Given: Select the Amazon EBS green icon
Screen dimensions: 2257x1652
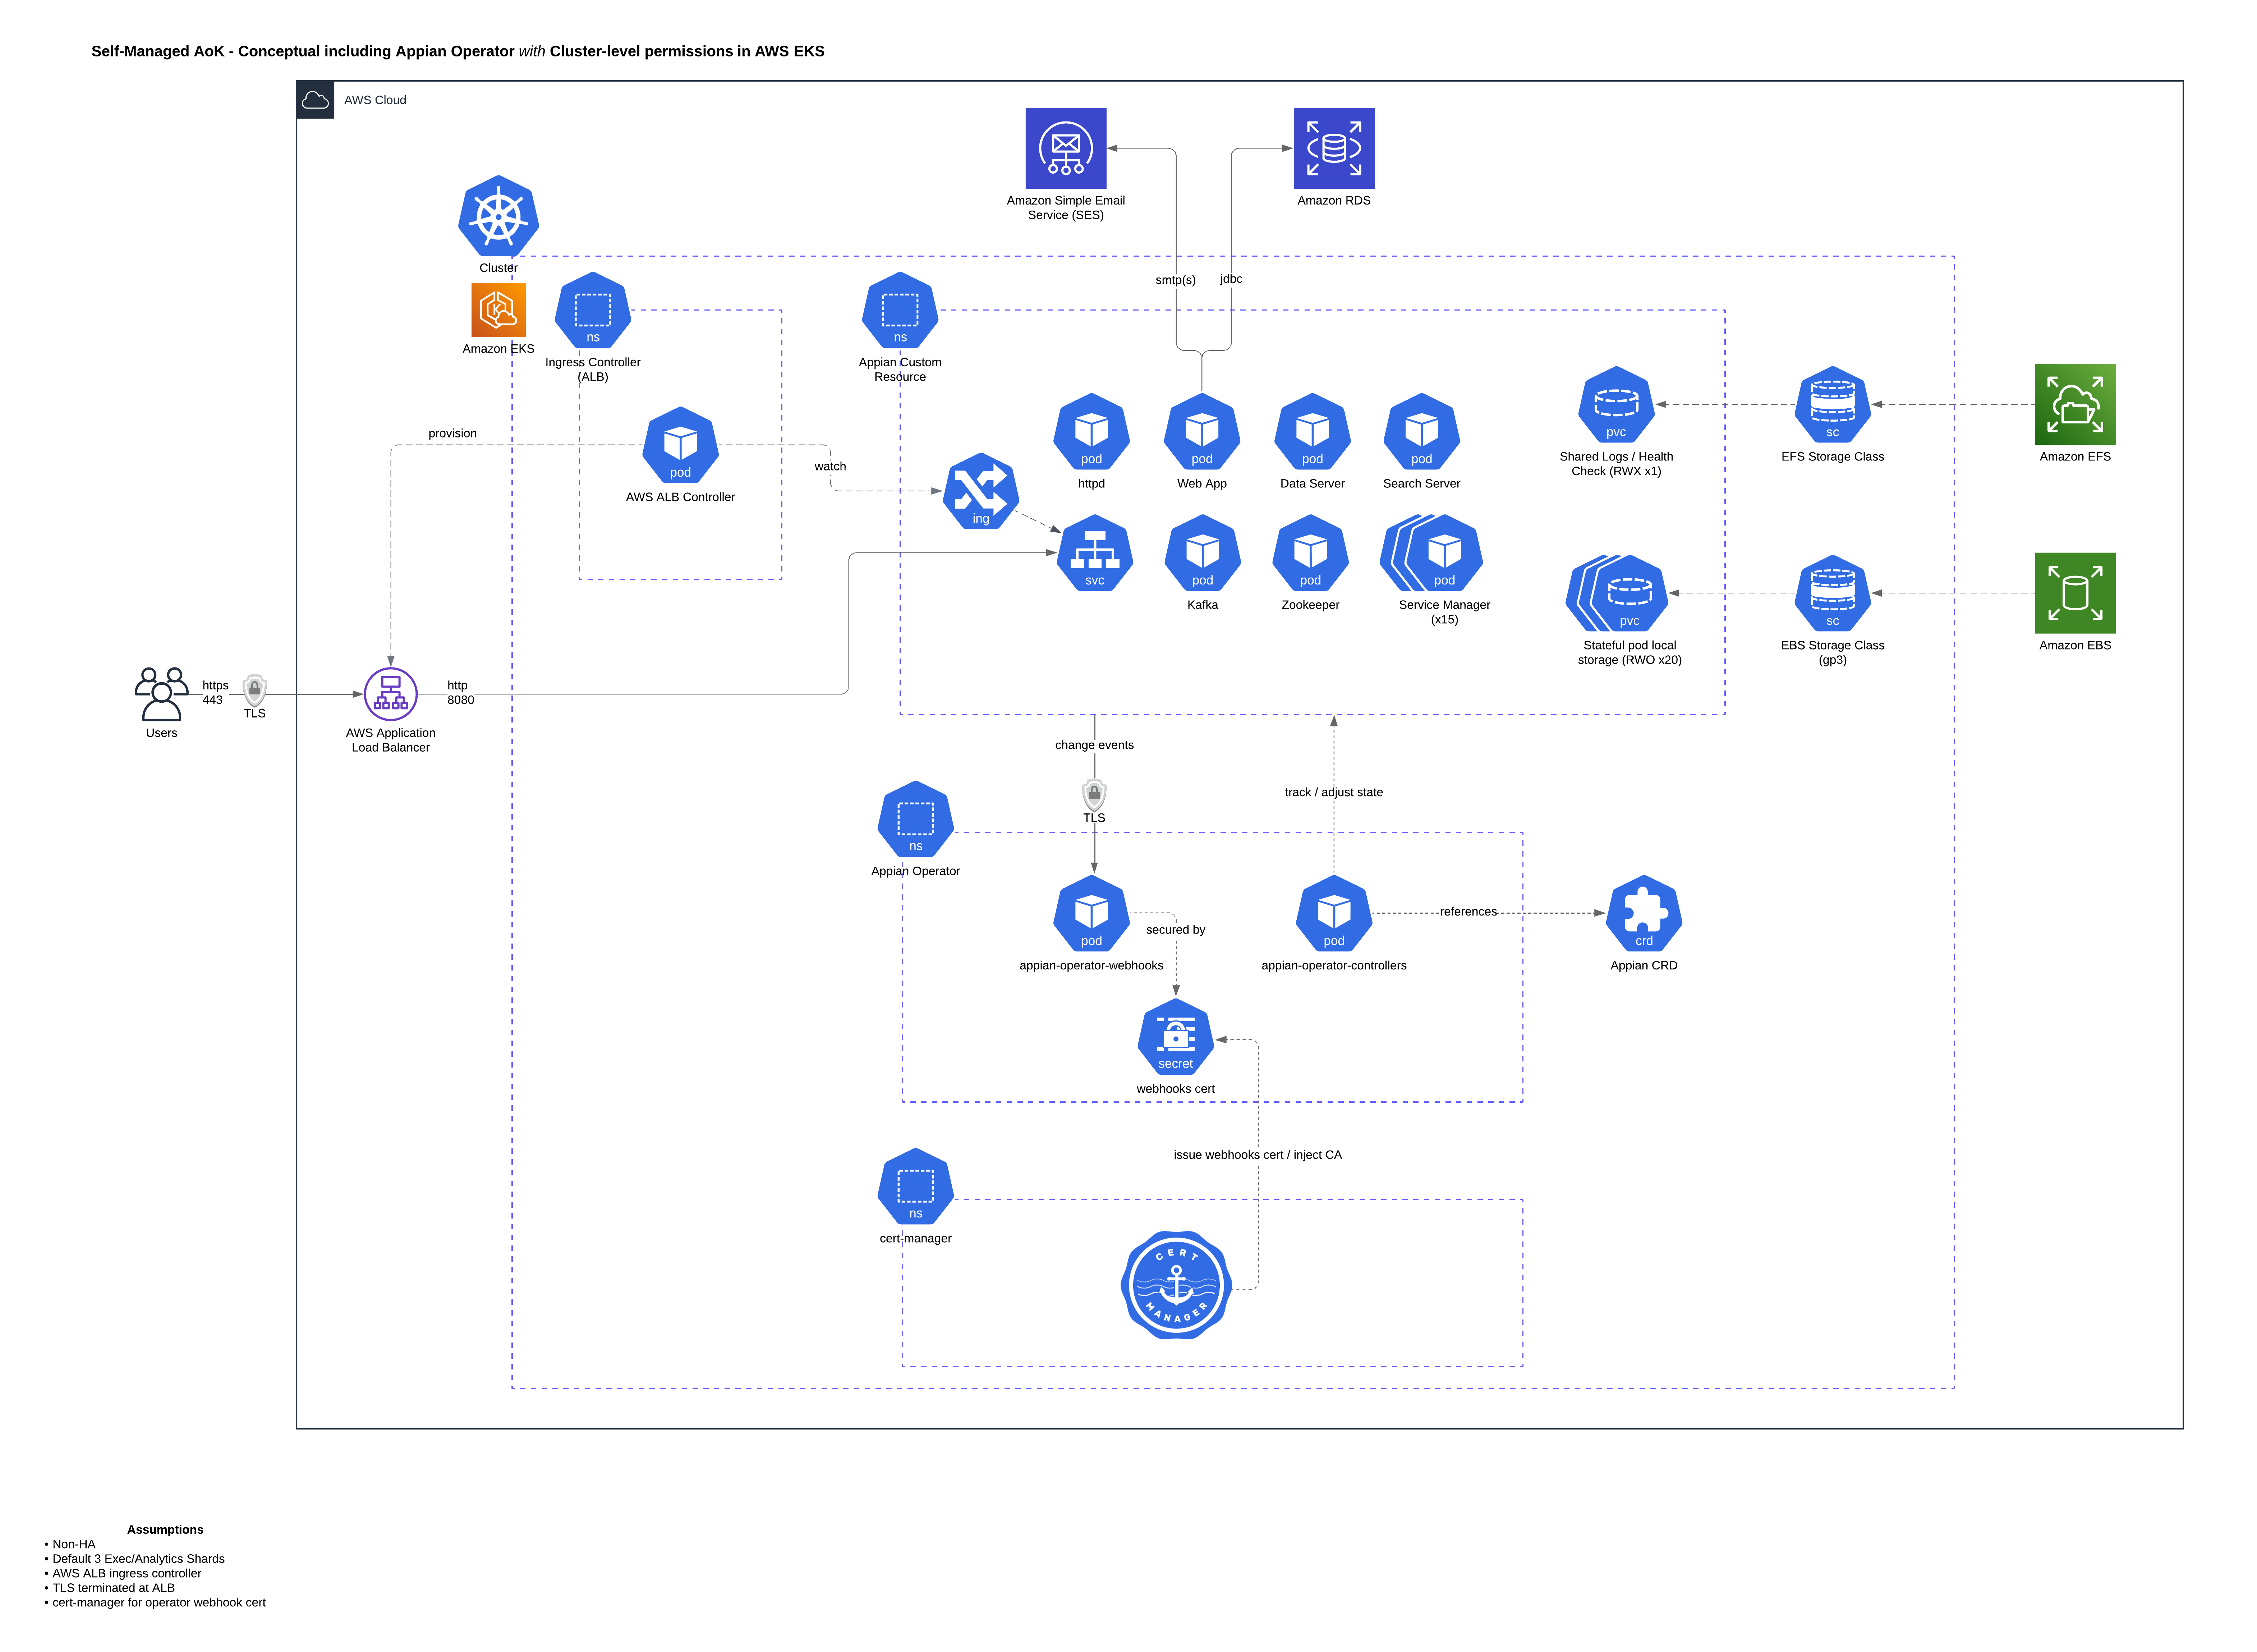Looking at the screenshot, I should (2075, 593).
